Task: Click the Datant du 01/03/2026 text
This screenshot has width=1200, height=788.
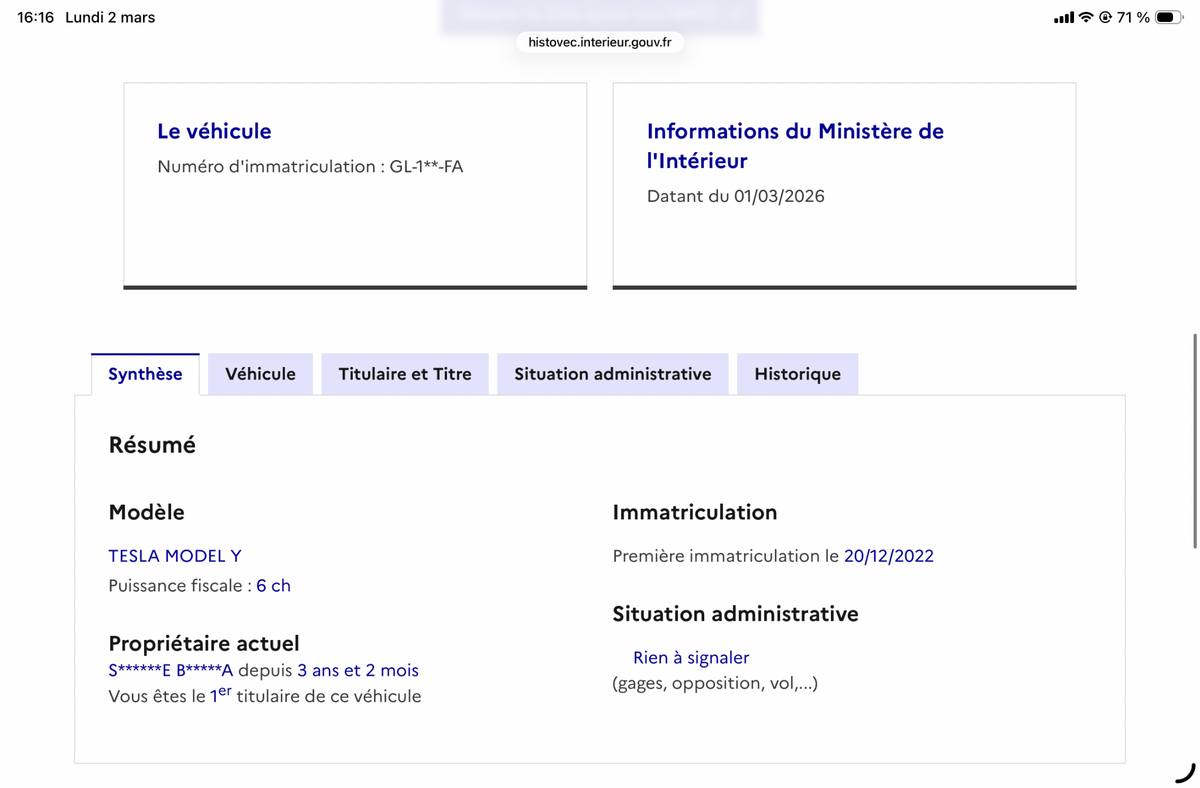Action: pos(736,196)
